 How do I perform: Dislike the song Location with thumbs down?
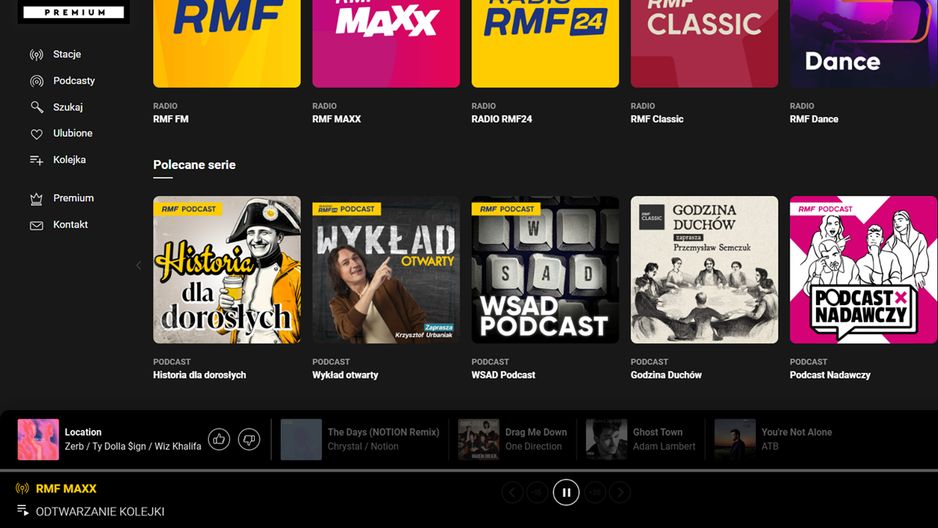tap(249, 440)
